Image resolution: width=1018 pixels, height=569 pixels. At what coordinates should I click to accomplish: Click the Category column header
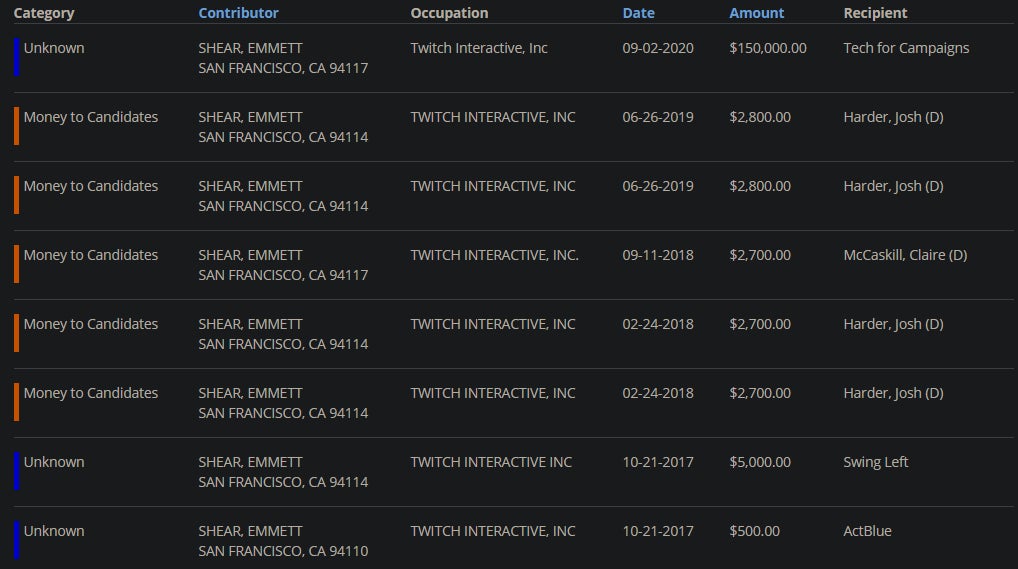[x=44, y=13]
